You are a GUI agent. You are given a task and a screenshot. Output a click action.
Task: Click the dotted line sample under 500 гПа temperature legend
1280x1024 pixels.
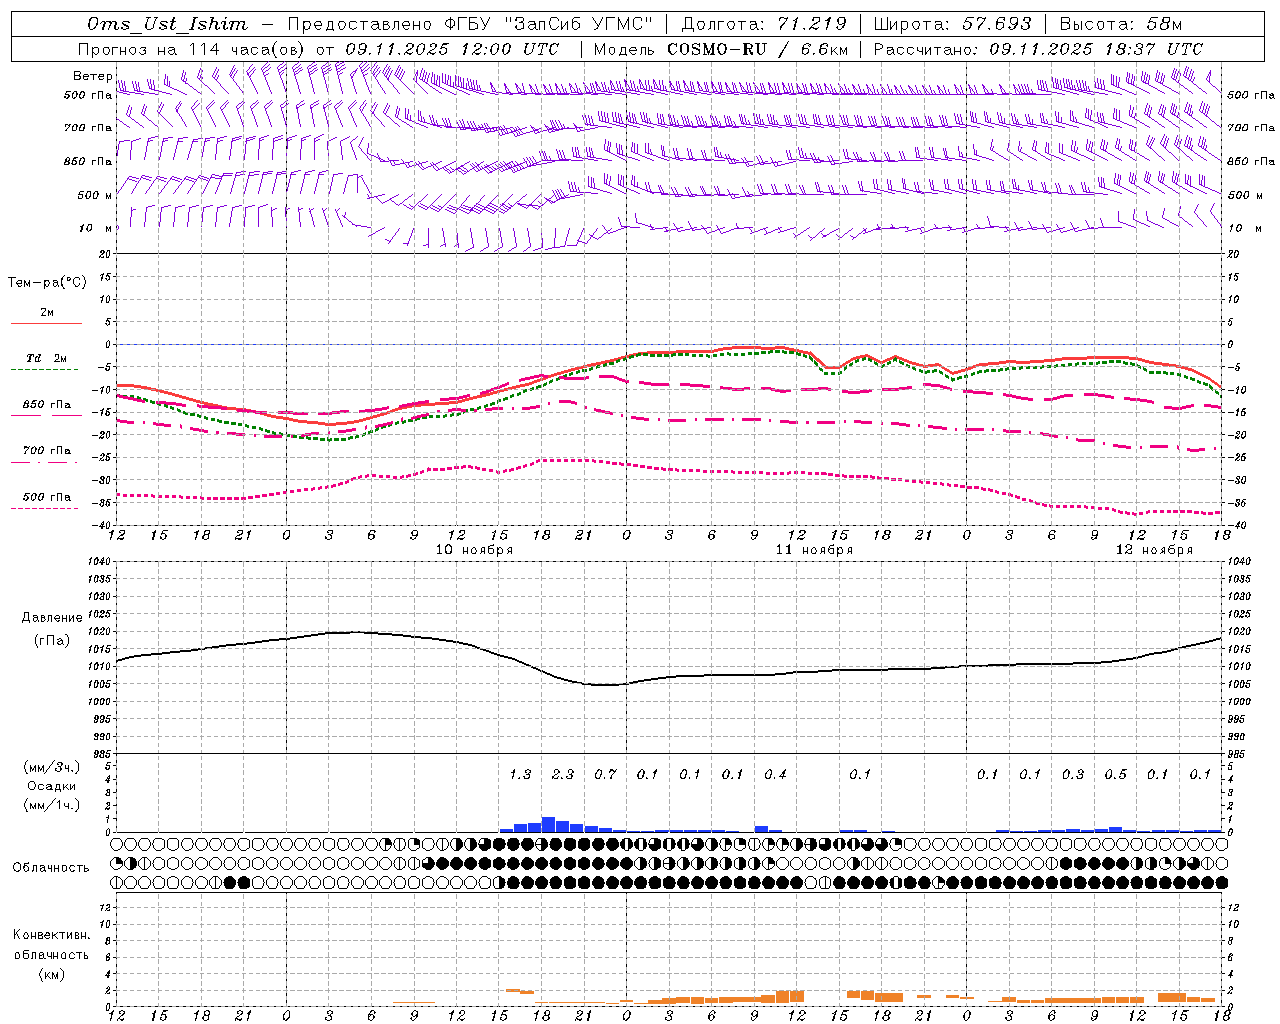(46, 508)
